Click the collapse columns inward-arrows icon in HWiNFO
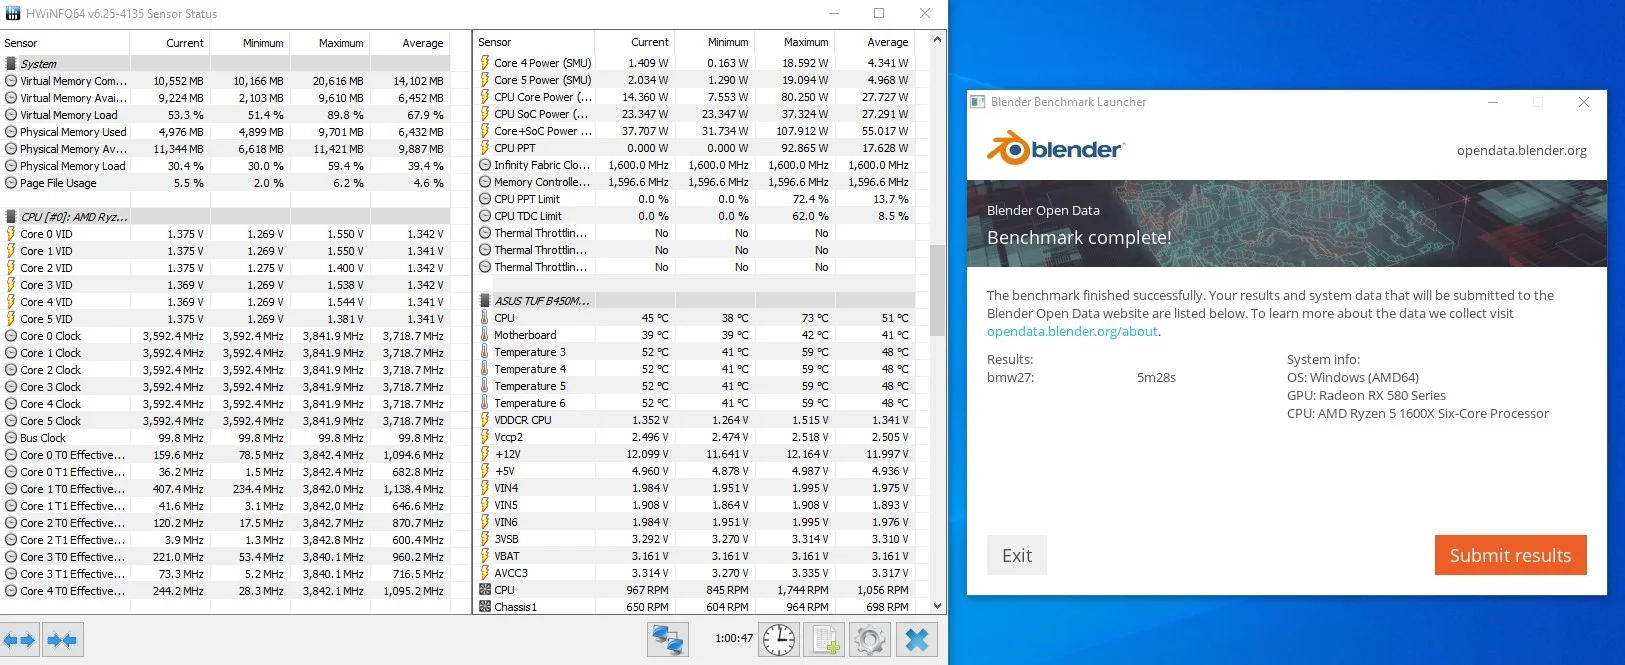 click(x=62, y=640)
